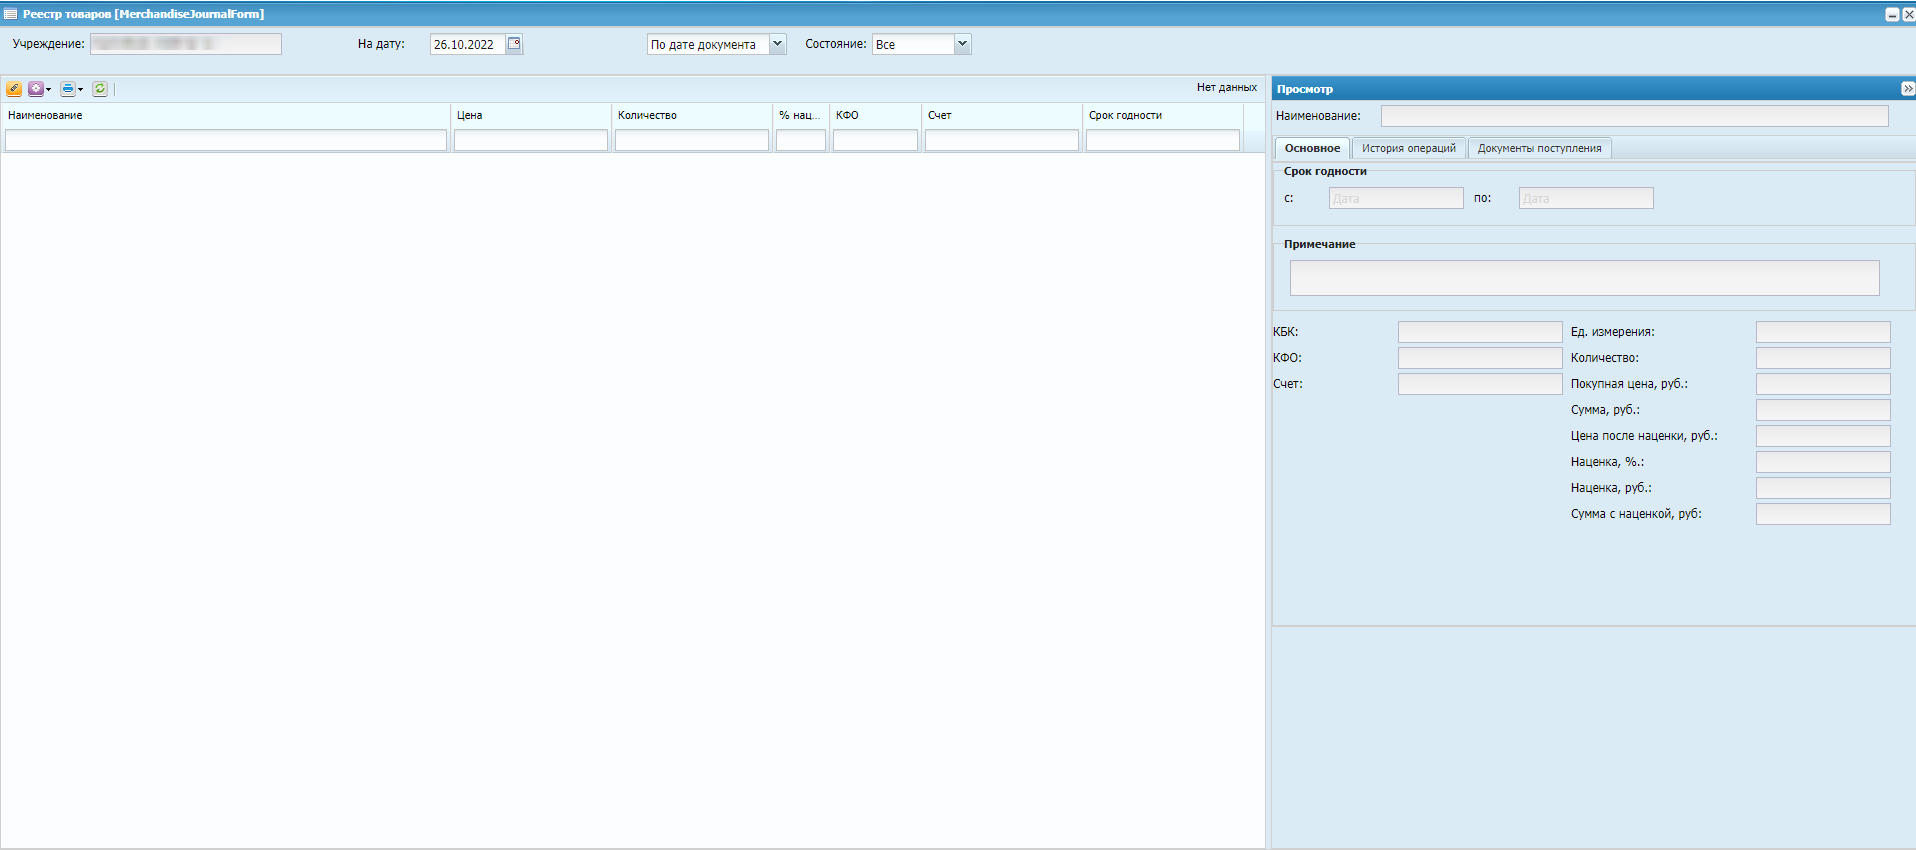Click the Сумма с наценкой field
The width and height of the screenshot is (1916, 850).
pyautogui.click(x=1823, y=514)
